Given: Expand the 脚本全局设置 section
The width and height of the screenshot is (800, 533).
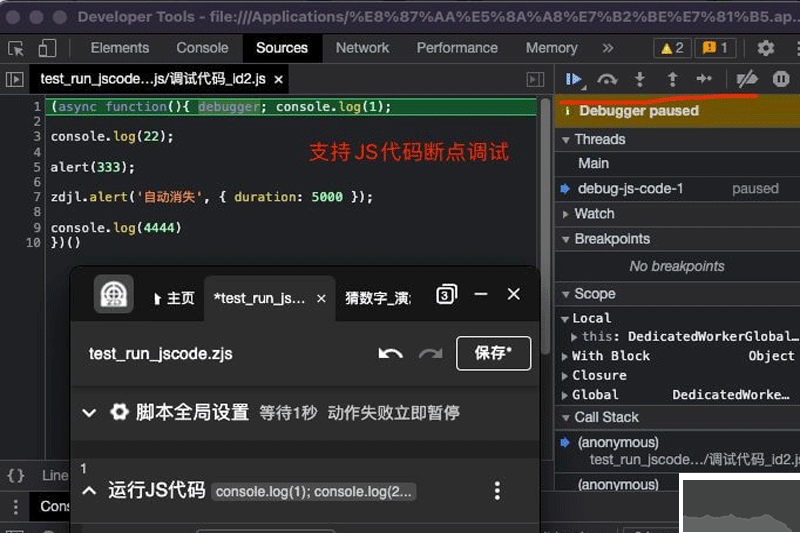Looking at the screenshot, I should tap(89, 412).
